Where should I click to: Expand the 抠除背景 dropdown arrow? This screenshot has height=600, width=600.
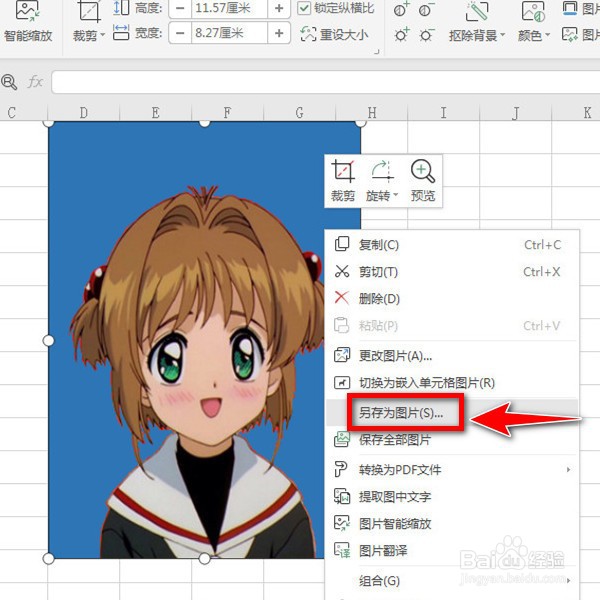503,35
